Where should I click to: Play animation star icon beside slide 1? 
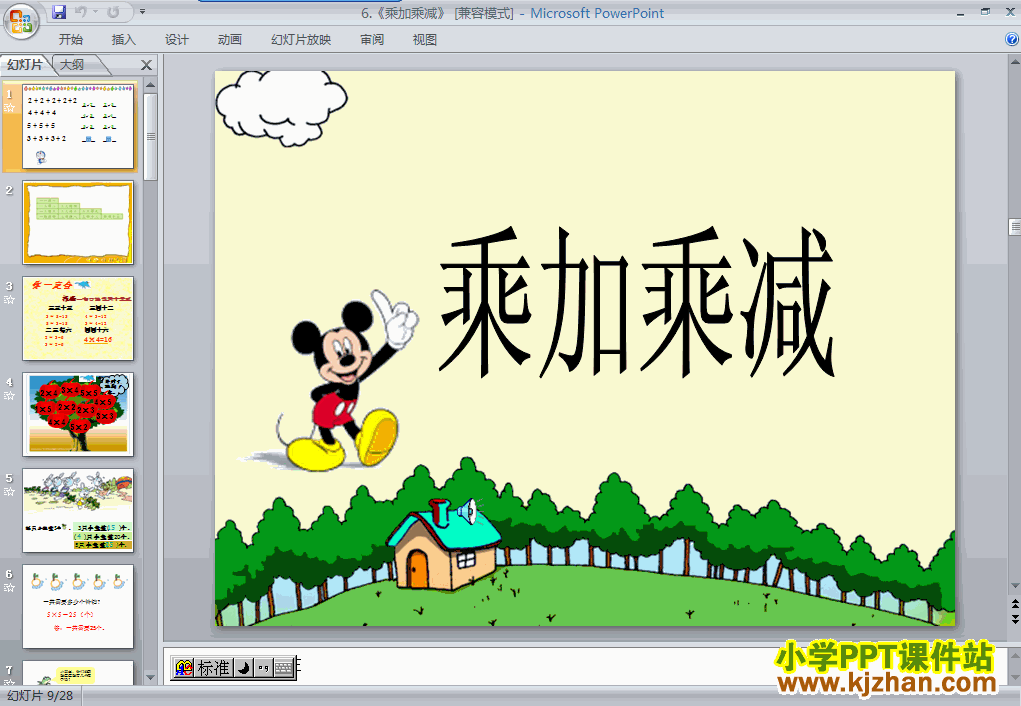[9, 108]
